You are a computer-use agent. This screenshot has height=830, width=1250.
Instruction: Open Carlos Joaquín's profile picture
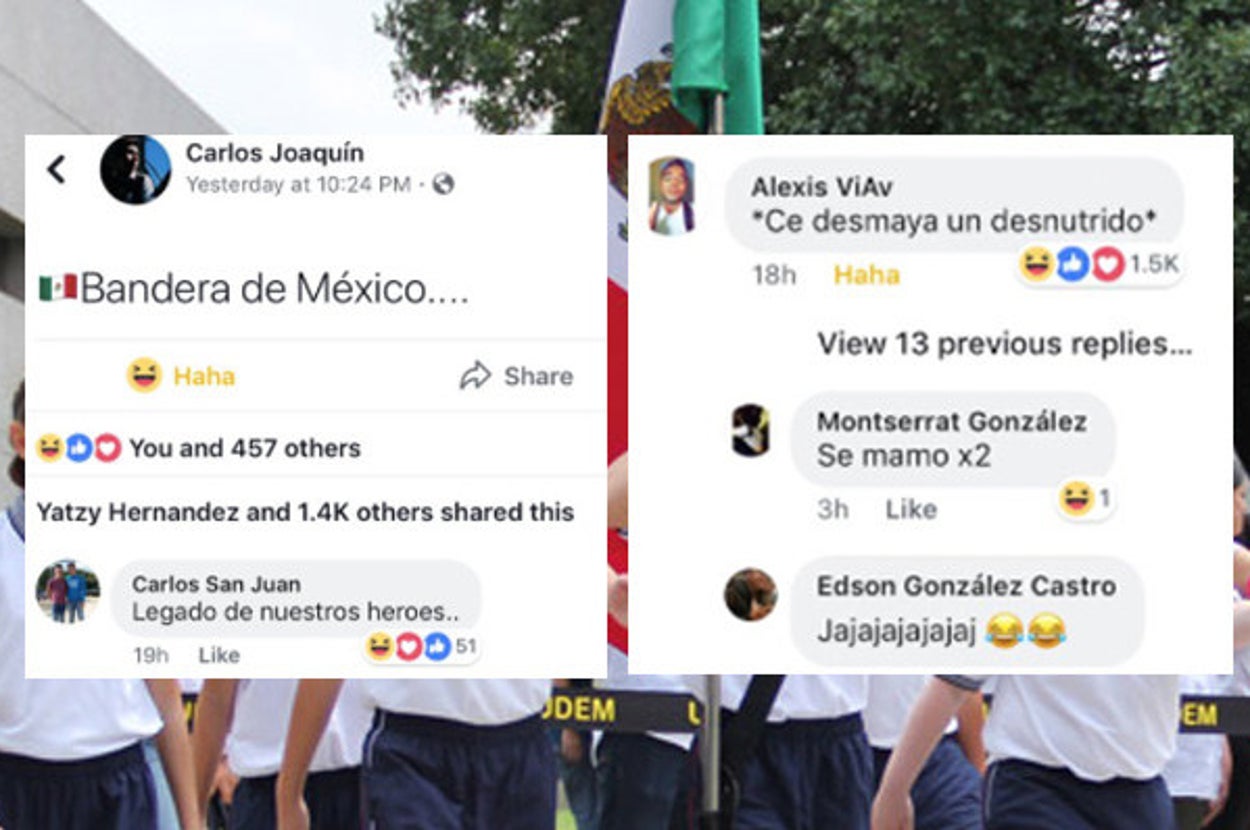(135, 170)
